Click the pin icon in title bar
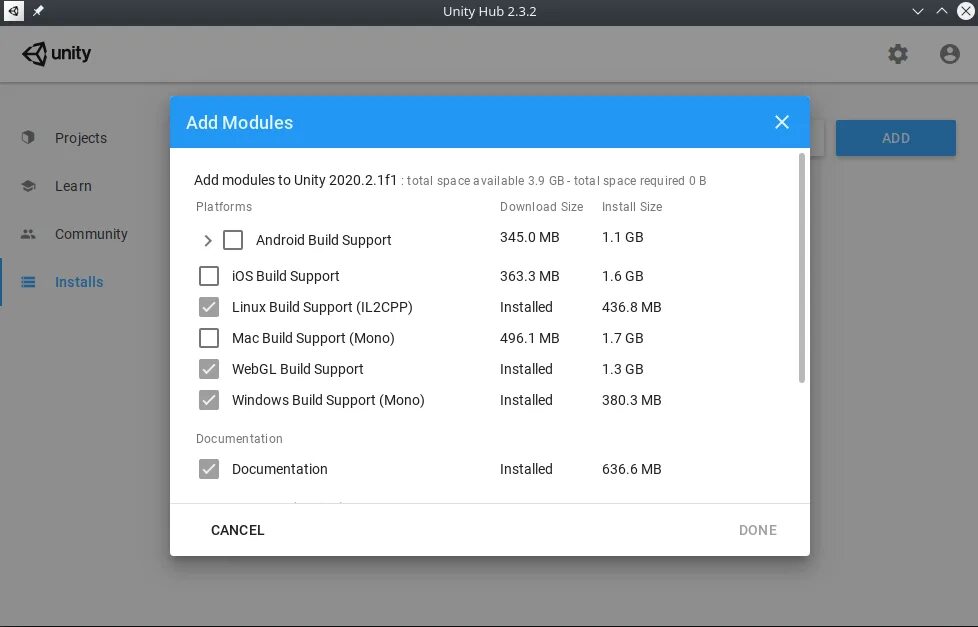 (x=38, y=11)
